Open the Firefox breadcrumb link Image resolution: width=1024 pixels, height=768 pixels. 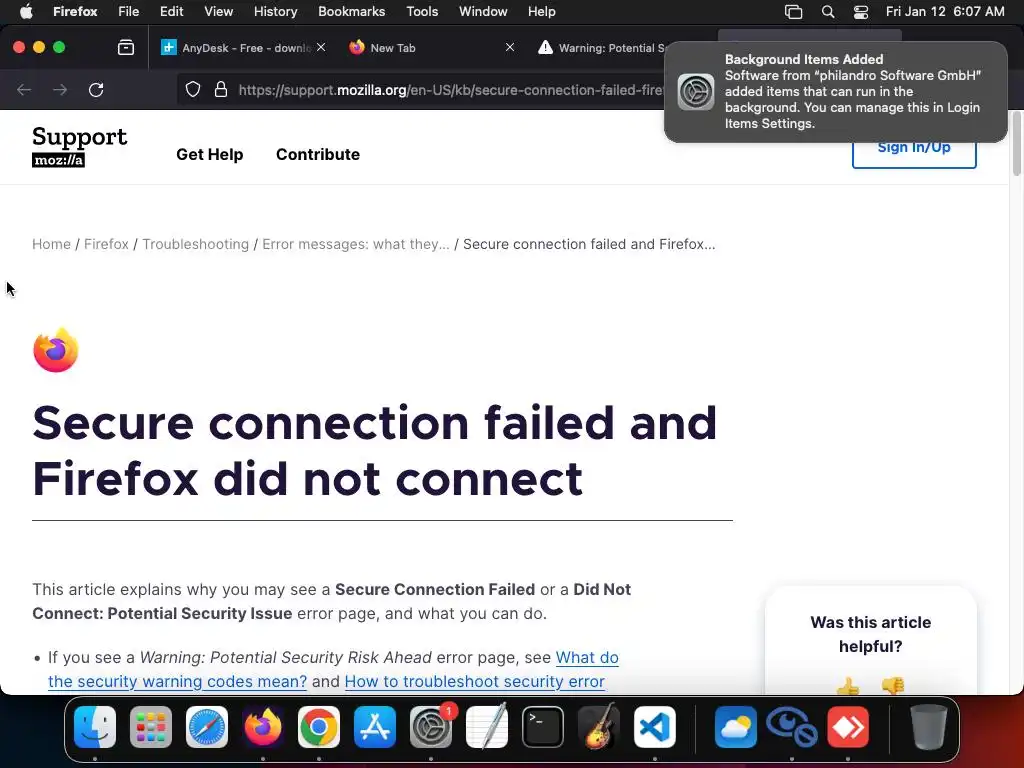click(x=106, y=244)
